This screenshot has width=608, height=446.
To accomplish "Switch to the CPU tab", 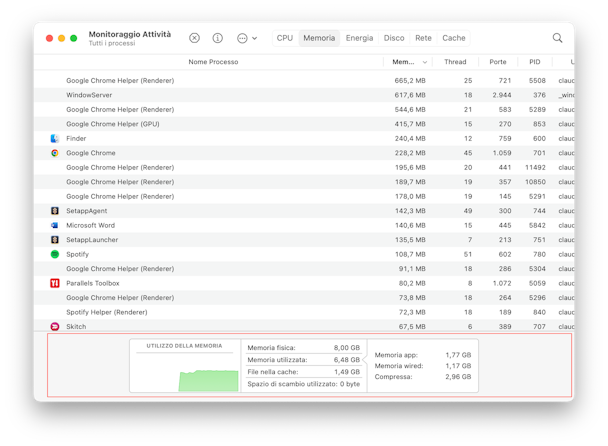I will (285, 38).
